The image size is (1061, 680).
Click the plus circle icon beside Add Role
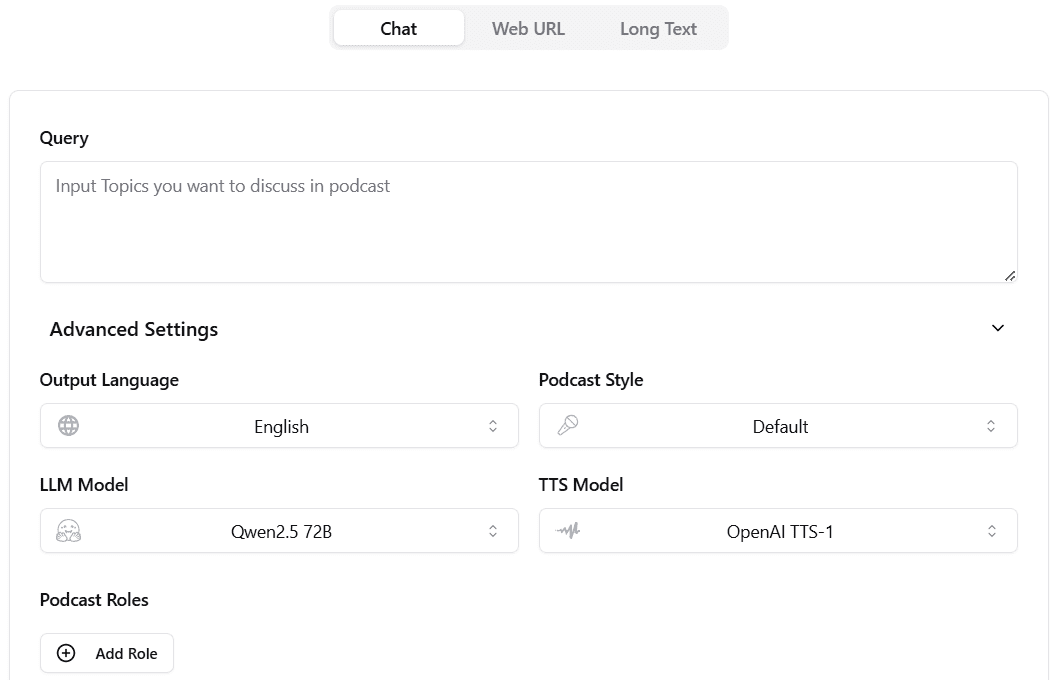(66, 653)
